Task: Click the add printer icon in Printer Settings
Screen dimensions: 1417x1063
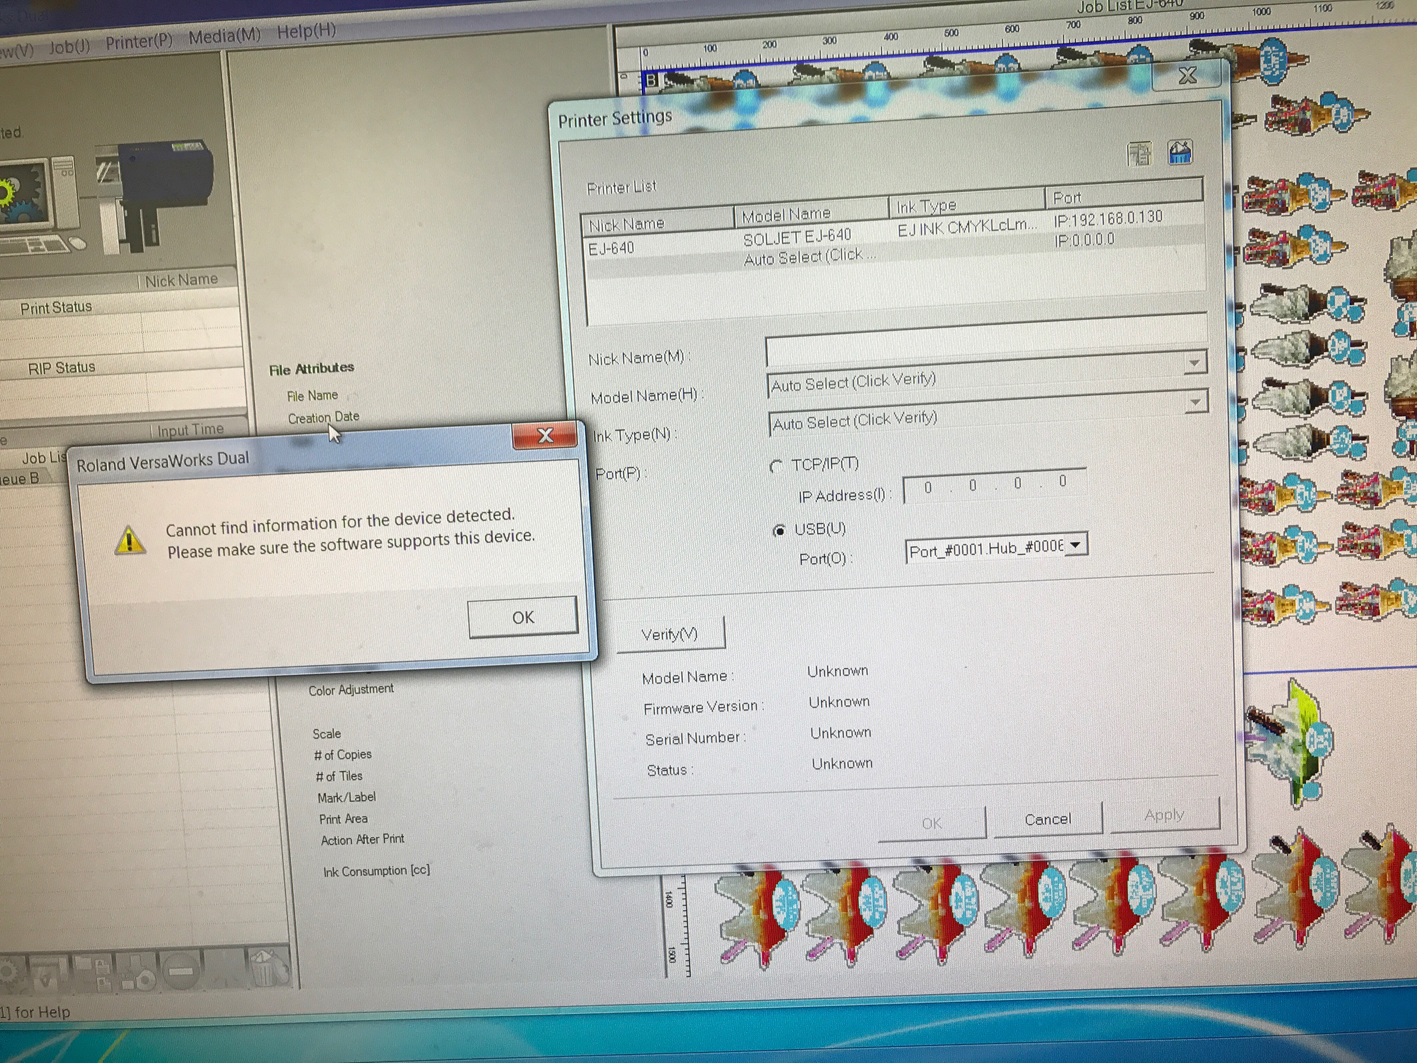Action: point(1139,154)
